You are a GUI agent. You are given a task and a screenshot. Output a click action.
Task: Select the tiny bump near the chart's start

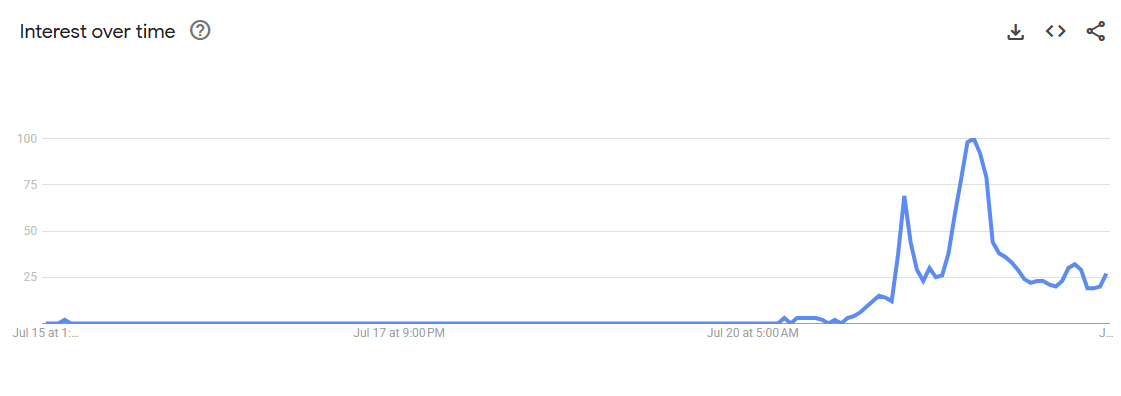point(64,320)
